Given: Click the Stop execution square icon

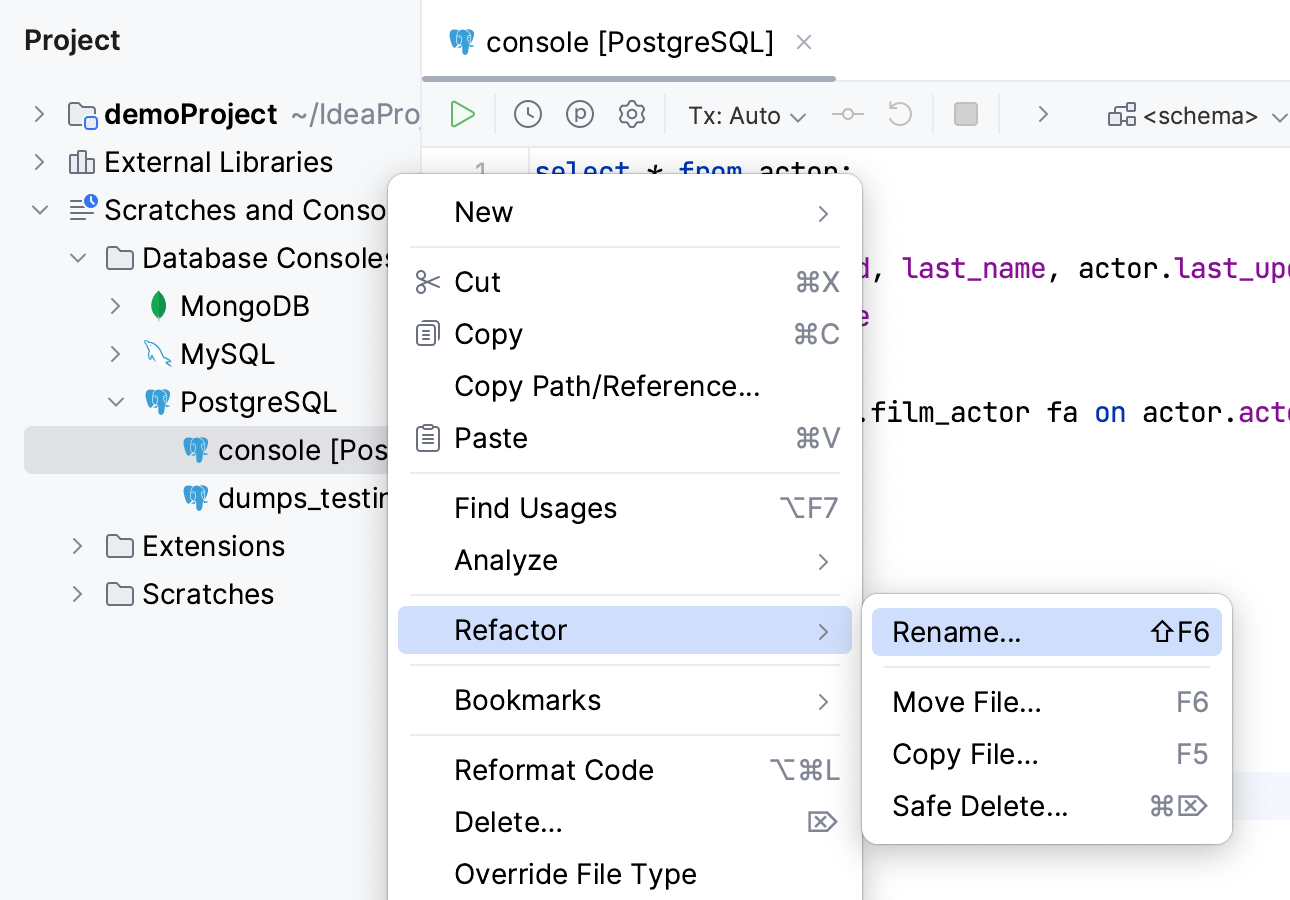Looking at the screenshot, I should pos(966,115).
